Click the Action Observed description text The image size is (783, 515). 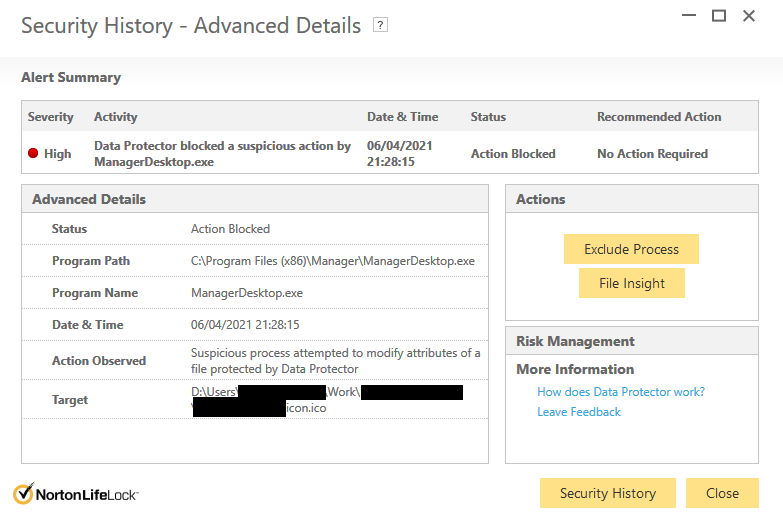pos(335,361)
